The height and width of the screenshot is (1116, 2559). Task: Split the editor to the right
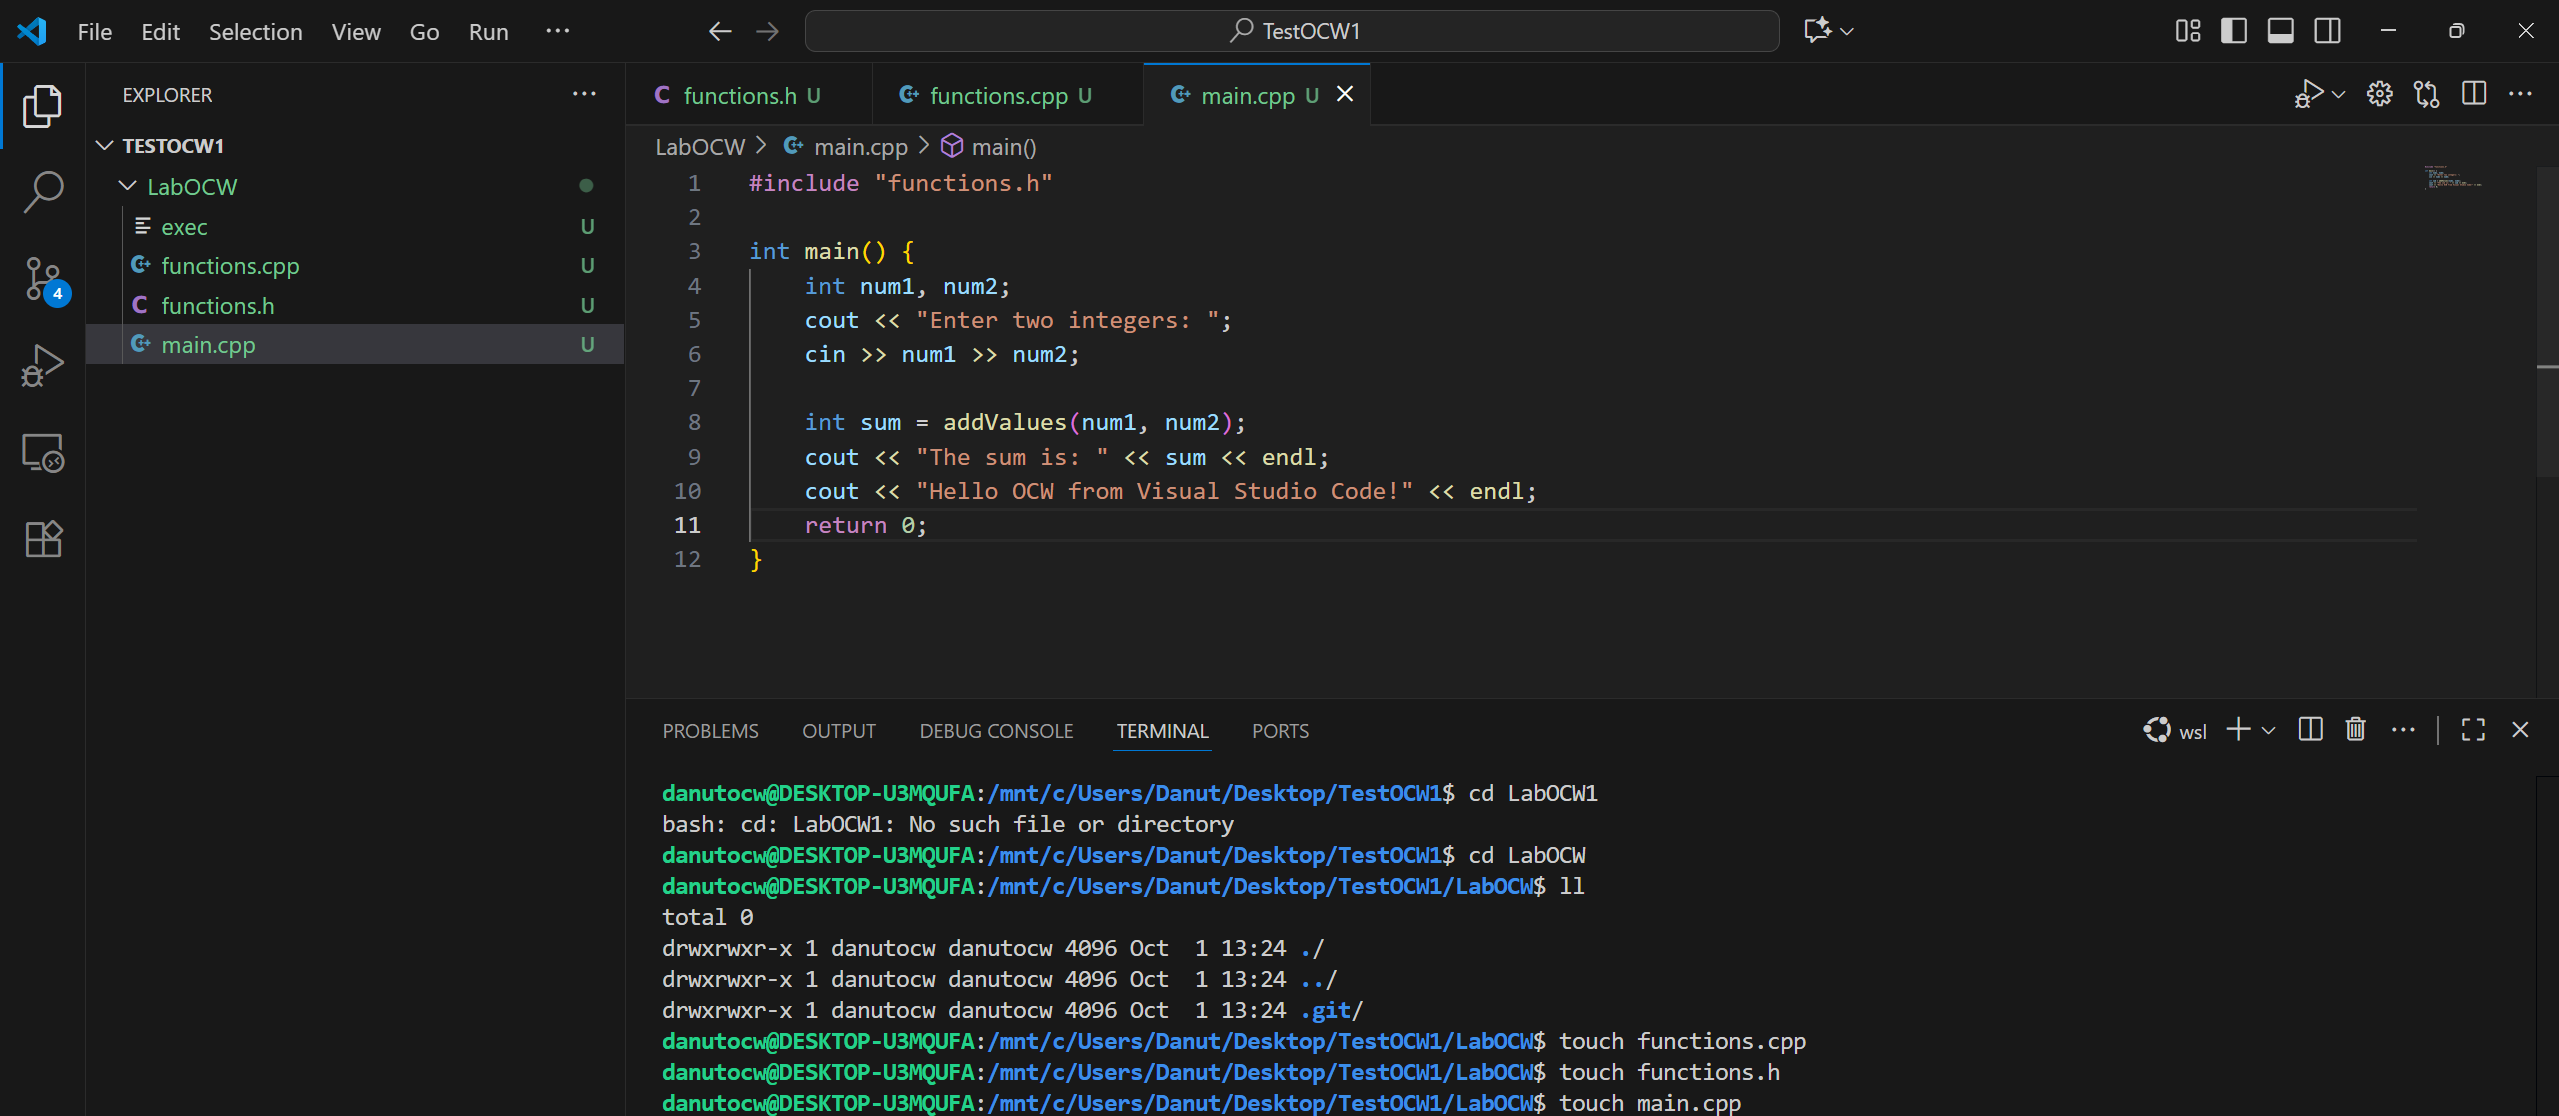click(2474, 94)
